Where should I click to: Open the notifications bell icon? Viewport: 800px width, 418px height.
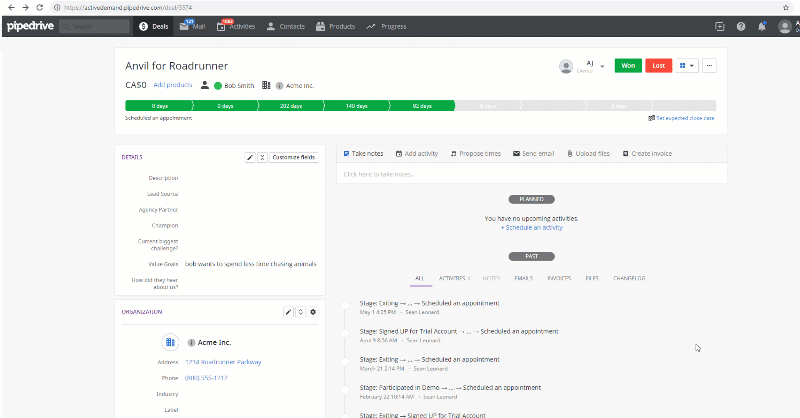[x=762, y=27]
